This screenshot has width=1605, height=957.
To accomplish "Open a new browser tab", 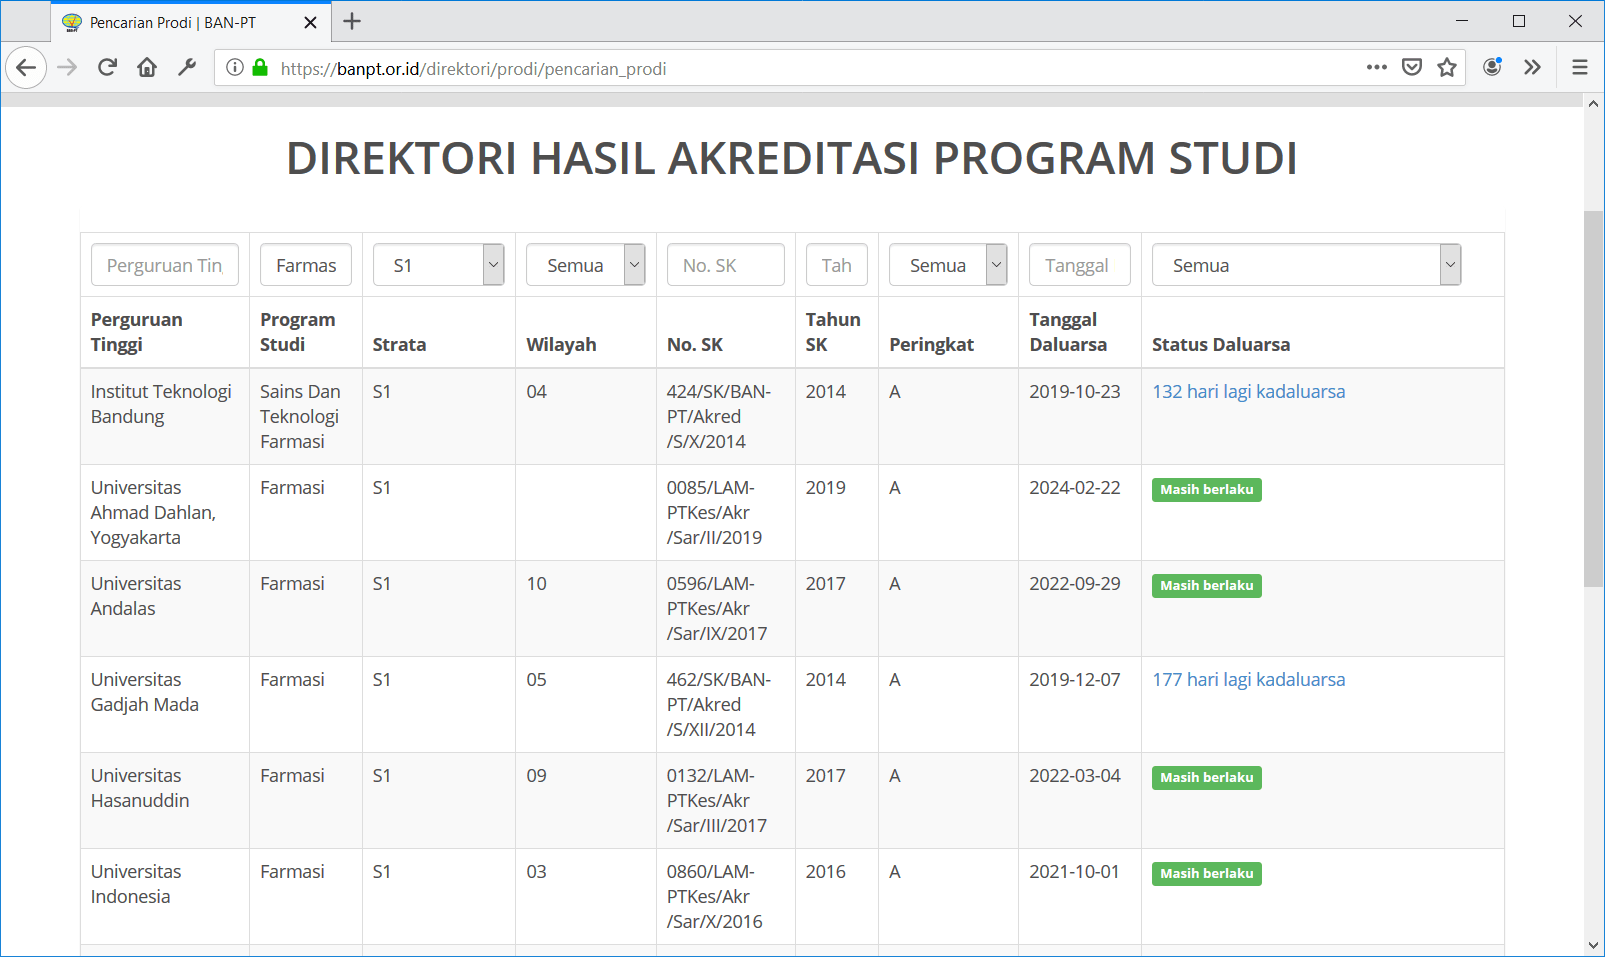I will click(352, 21).
